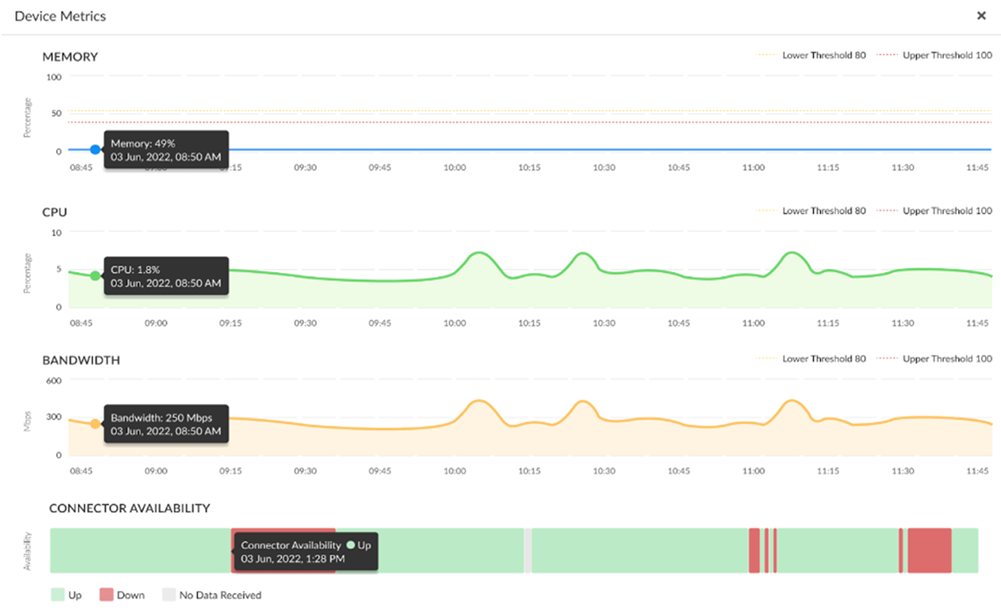Click the orange Bandwidth data point marker
Screen dimensions: 1001x611
[x=95, y=424]
